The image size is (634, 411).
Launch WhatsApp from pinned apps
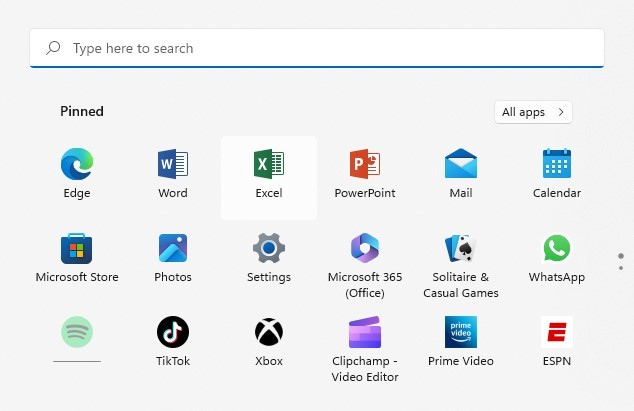point(557,258)
